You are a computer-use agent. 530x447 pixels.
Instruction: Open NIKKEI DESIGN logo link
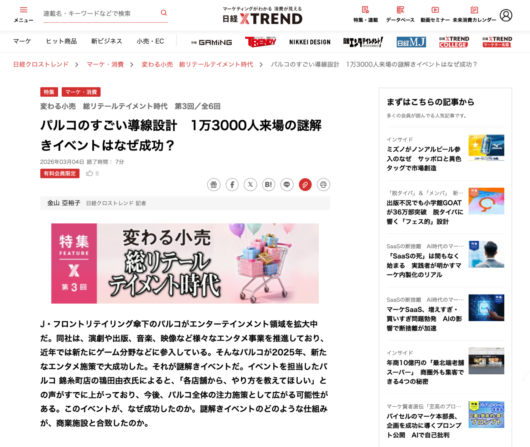(x=310, y=42)
